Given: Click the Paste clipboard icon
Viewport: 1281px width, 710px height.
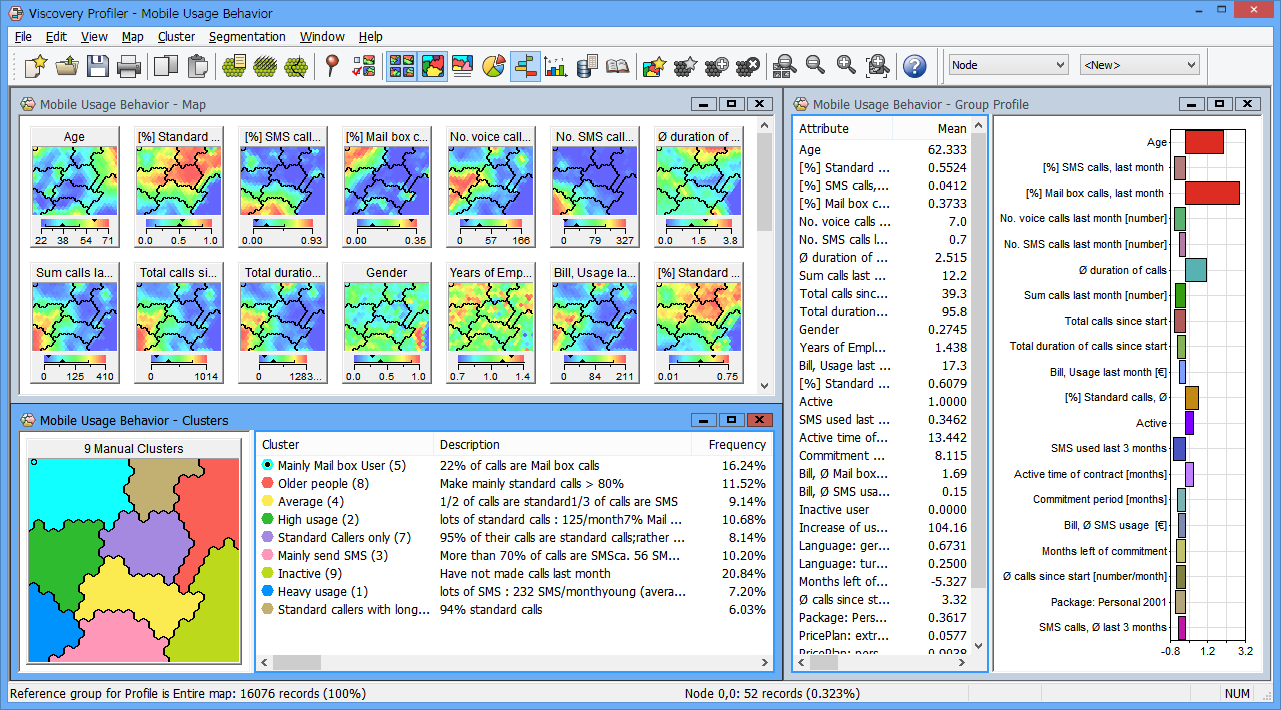Looking at the screenshot, I should tap(198, 66).
